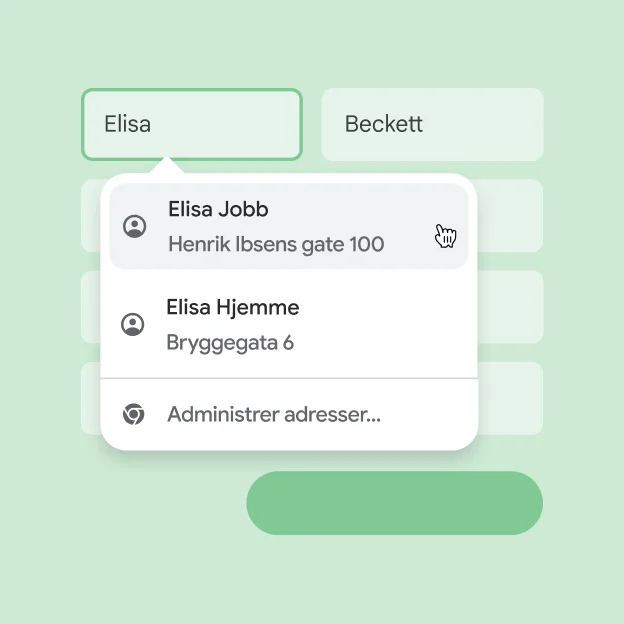Viewport: 624px width, 624px height.
Task: Click the profile icon beside Elisa Hjemme
Action: point(132,325)
